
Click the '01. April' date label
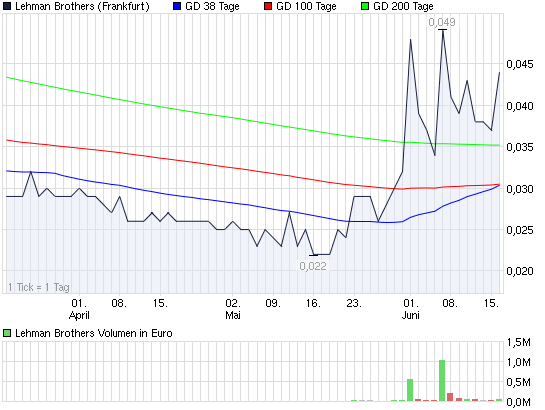[x=79, y=309]
